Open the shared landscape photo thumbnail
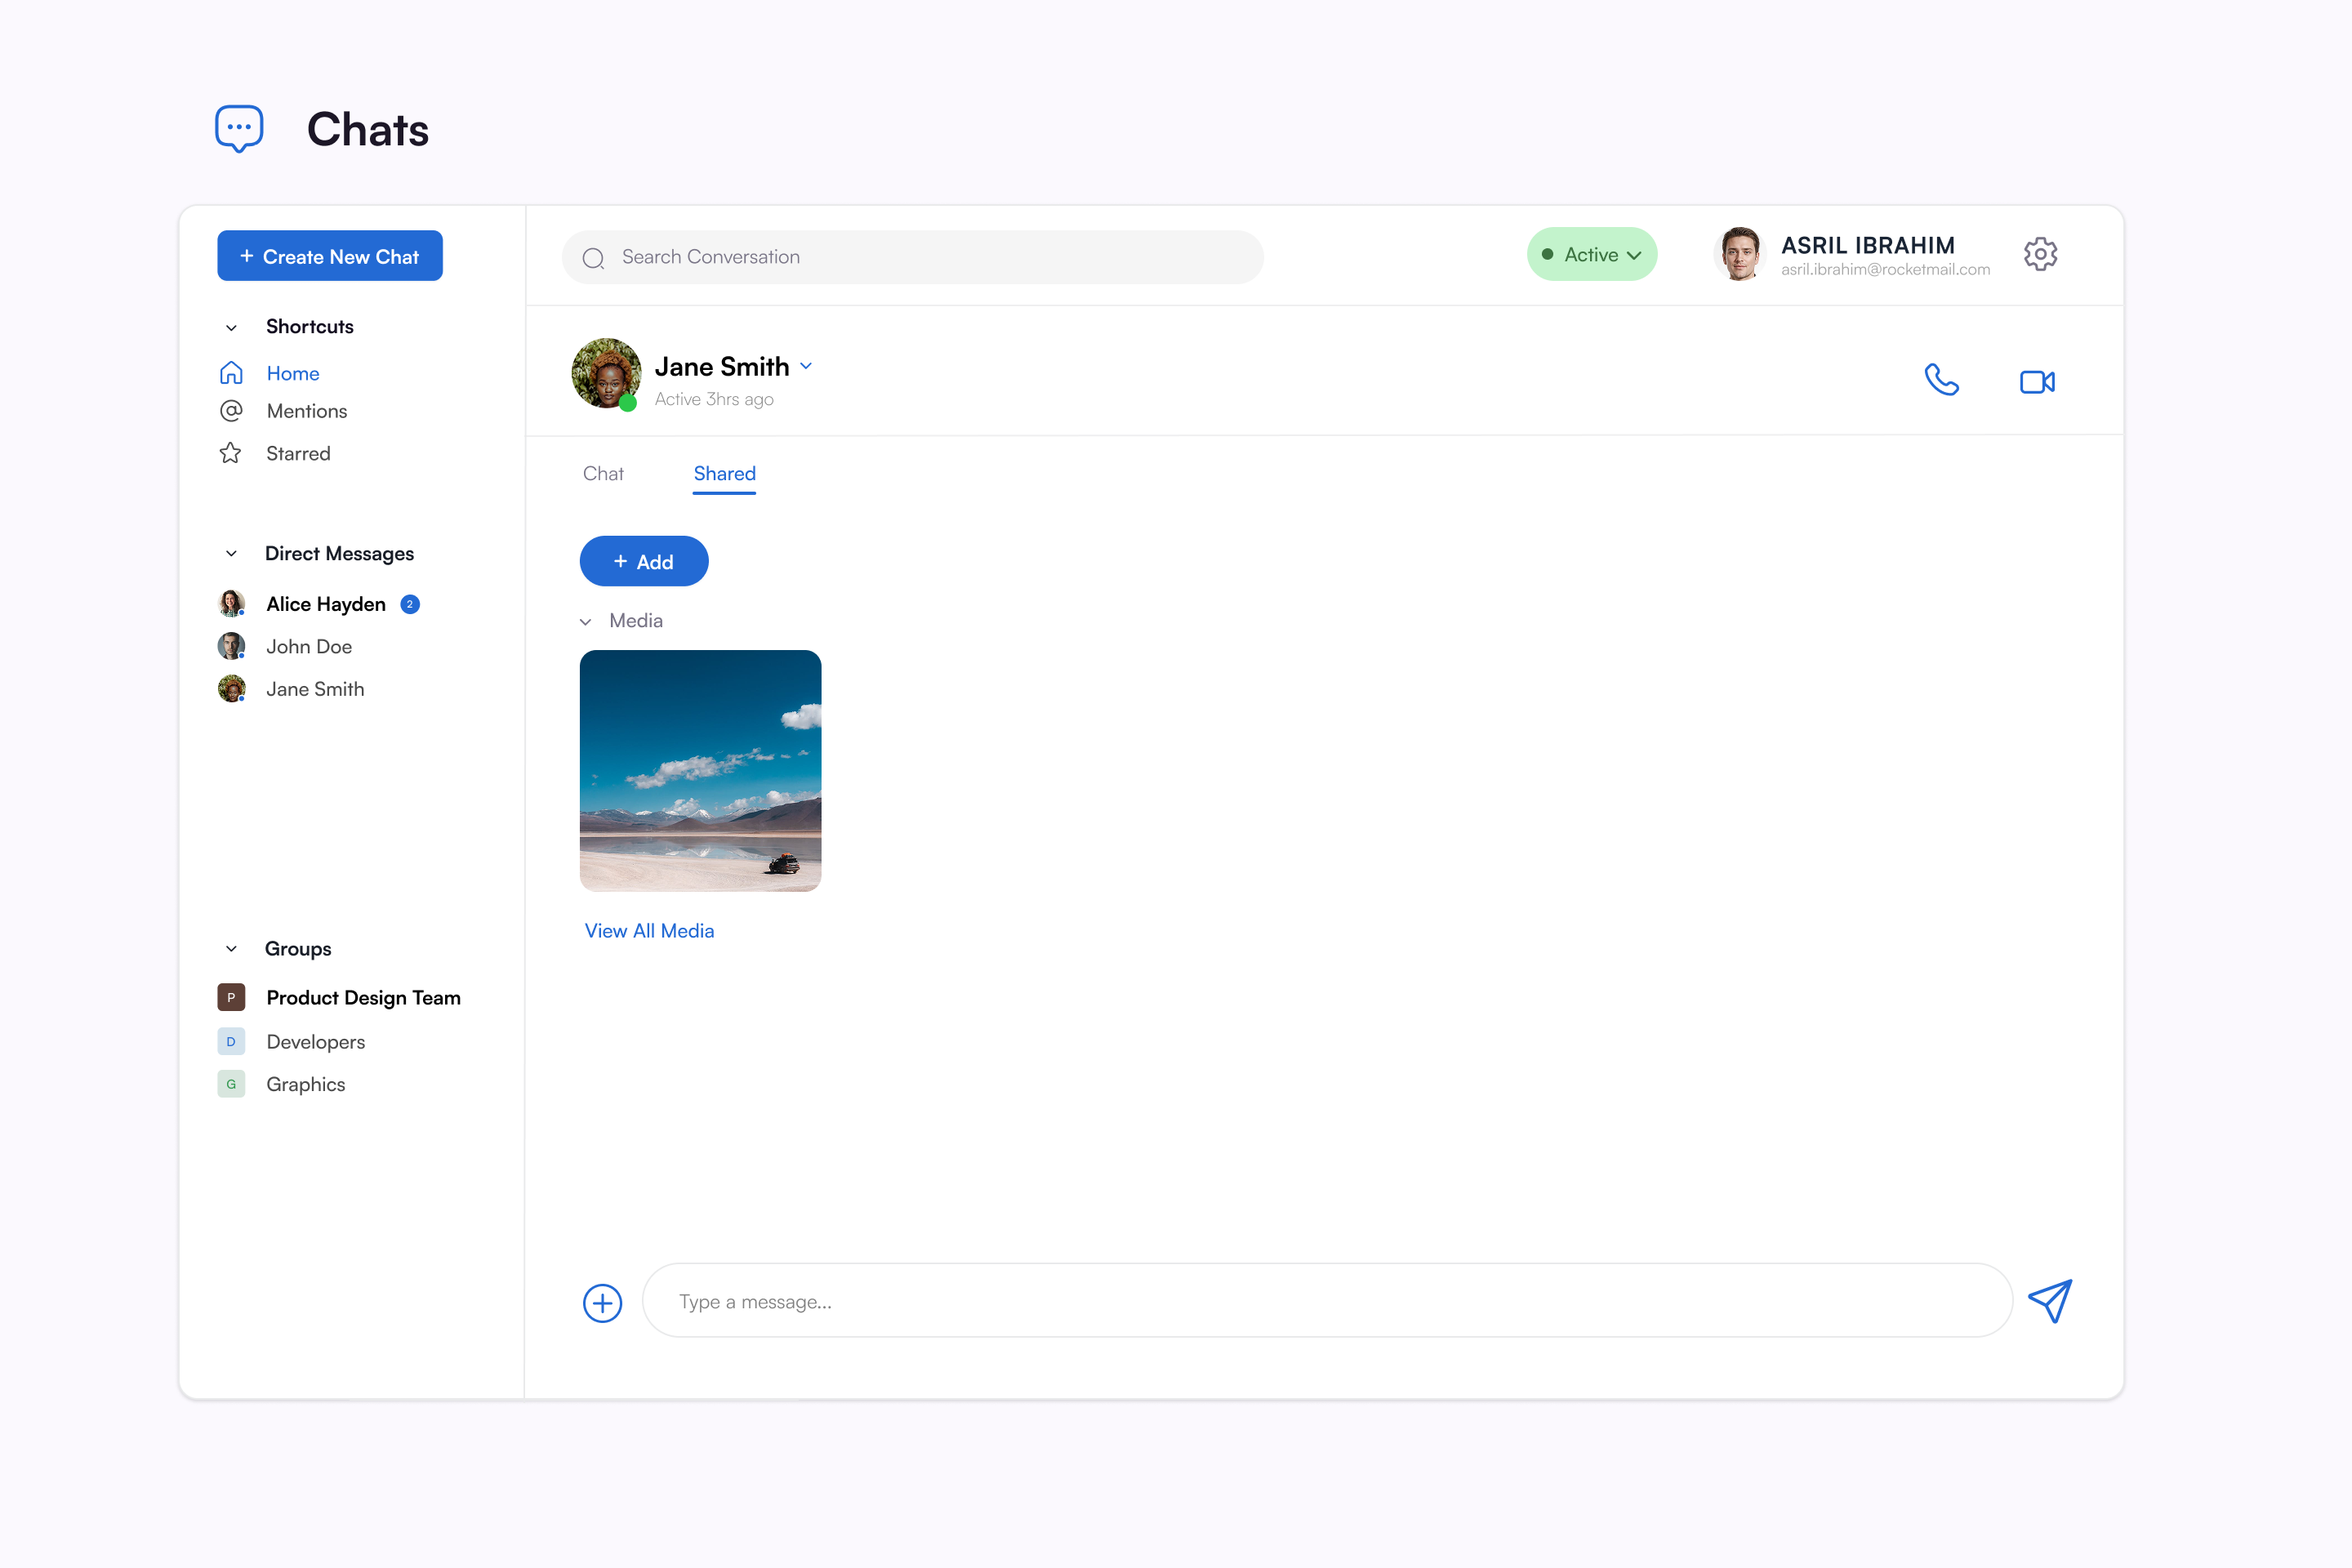 (700, 770)
